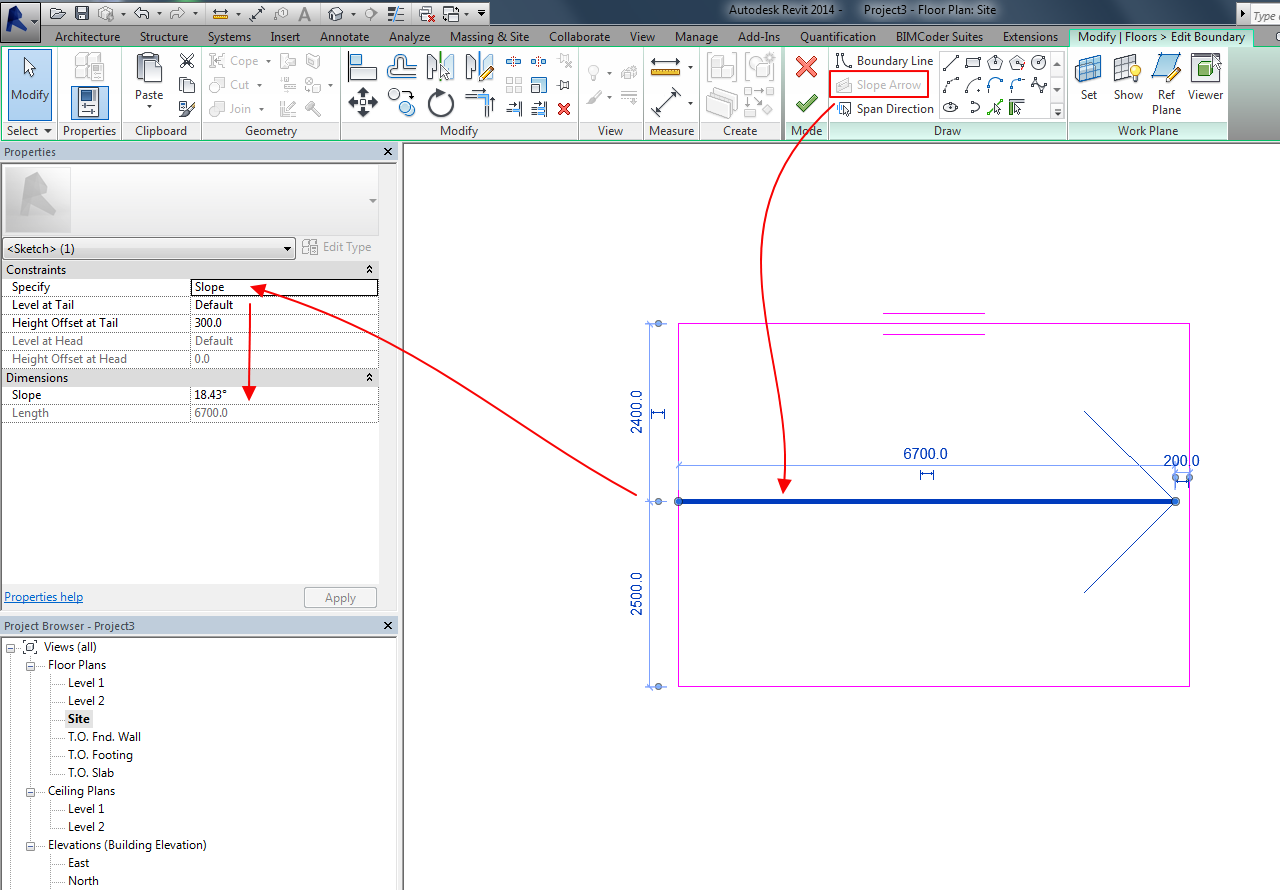Open the Select panel dropdown

coord(29,131)
